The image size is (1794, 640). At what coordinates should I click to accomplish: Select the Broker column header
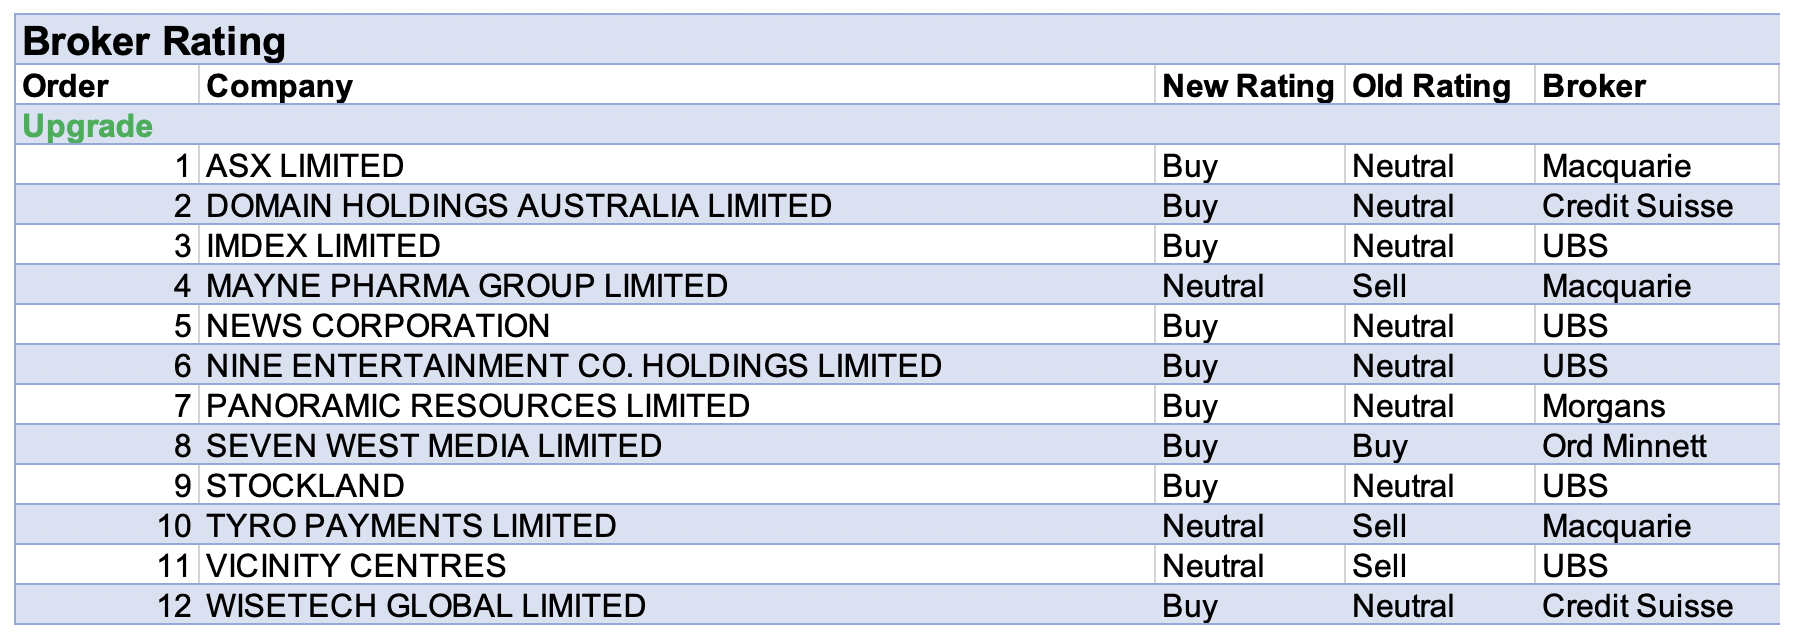pyautogui.click(x=1593, y=86)
